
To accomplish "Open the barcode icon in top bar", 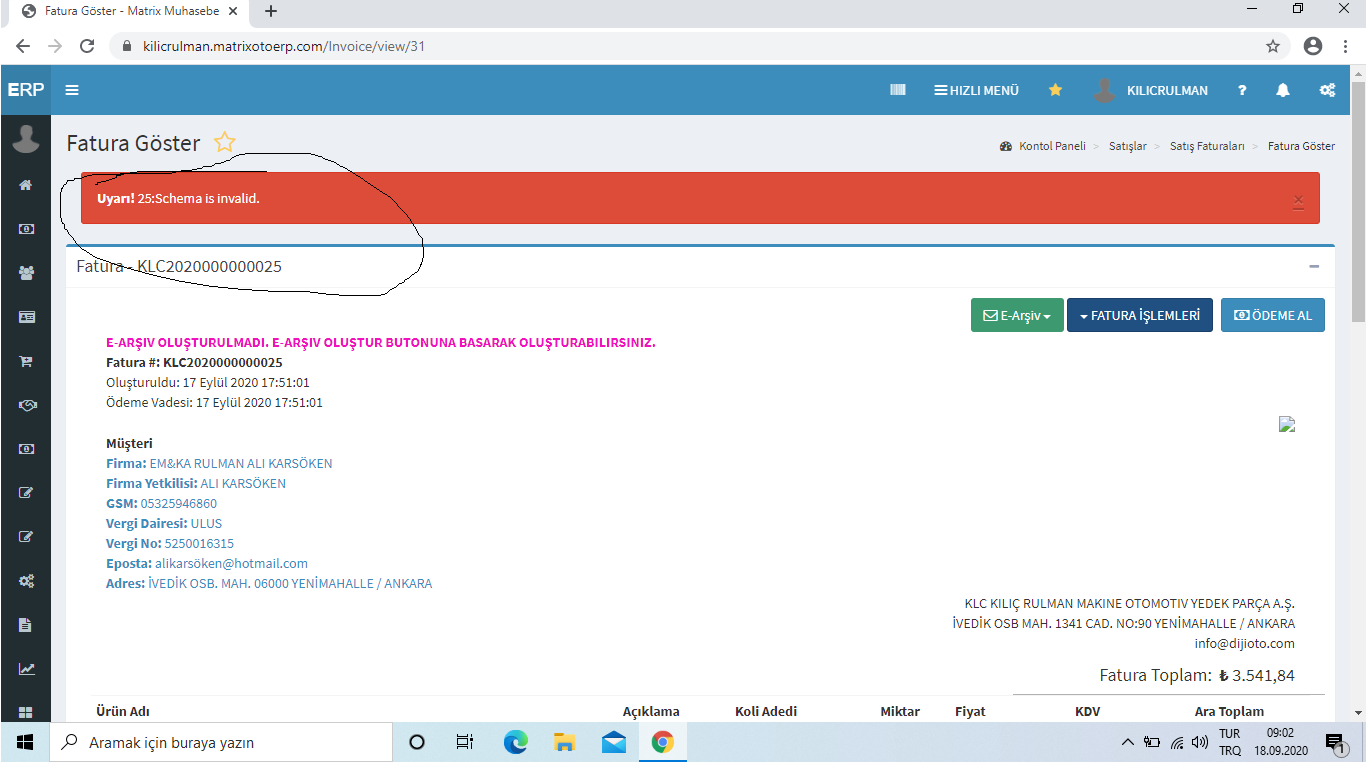I will 897,90.
